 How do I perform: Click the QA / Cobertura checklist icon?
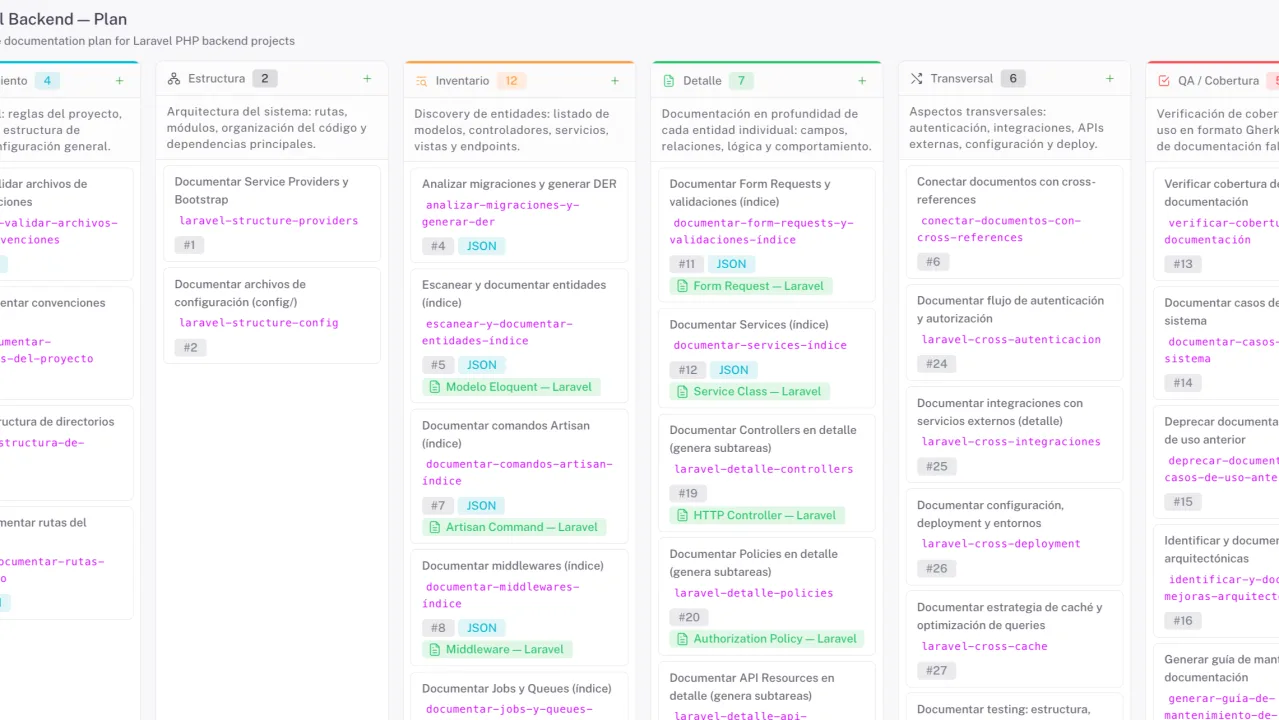pos(1164,81)
